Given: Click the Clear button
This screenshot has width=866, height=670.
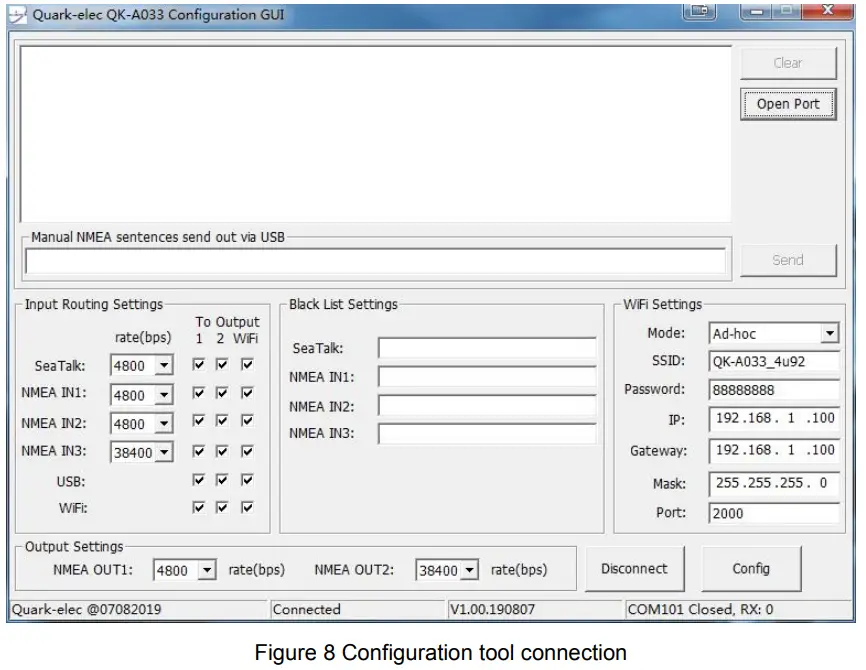Looking at the screenshot, I should pos(789,62).
